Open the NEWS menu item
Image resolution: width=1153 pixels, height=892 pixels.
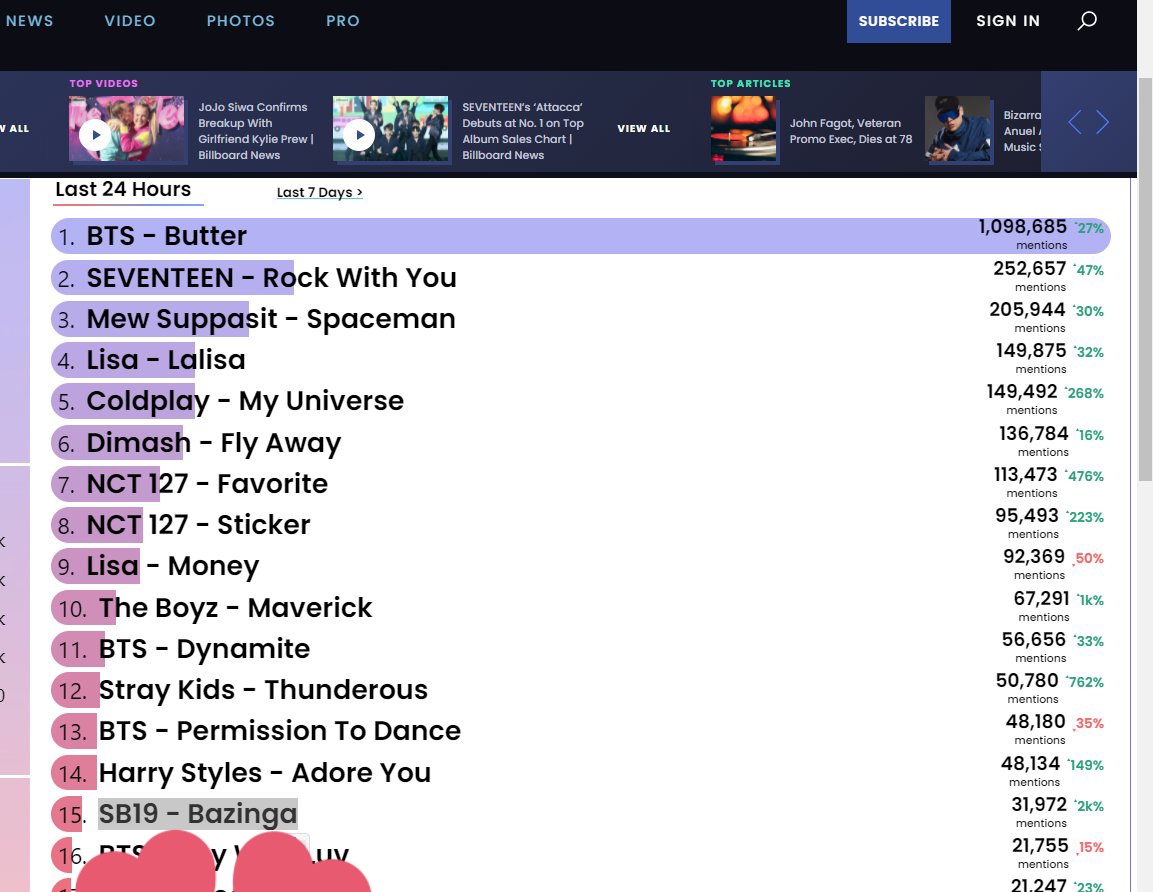click(x=29, y=21)
